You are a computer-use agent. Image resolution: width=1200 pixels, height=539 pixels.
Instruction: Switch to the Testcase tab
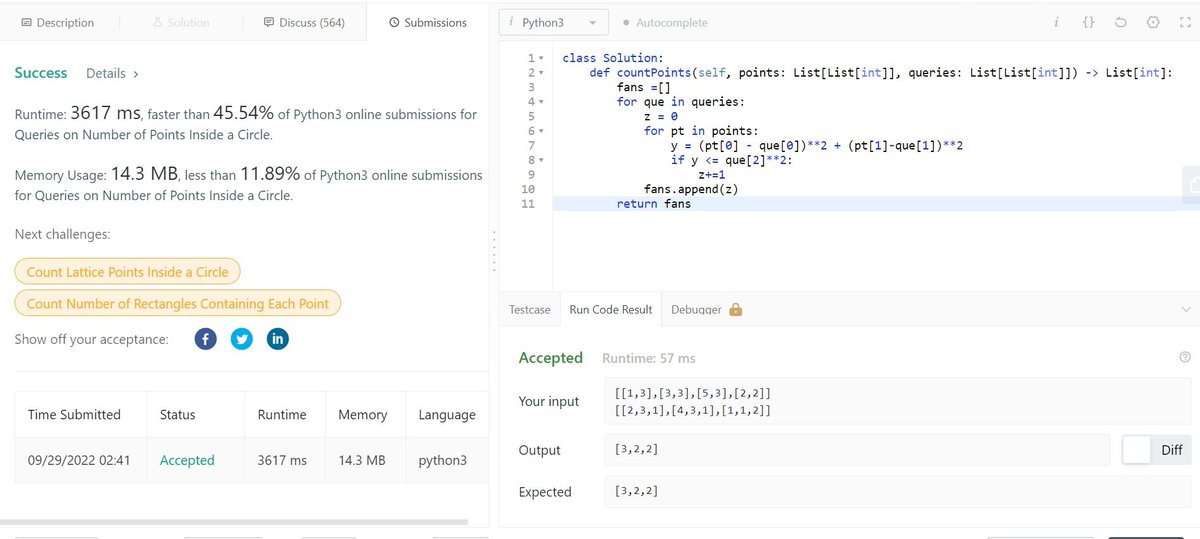pyautogui.click(x=529, y=309)
